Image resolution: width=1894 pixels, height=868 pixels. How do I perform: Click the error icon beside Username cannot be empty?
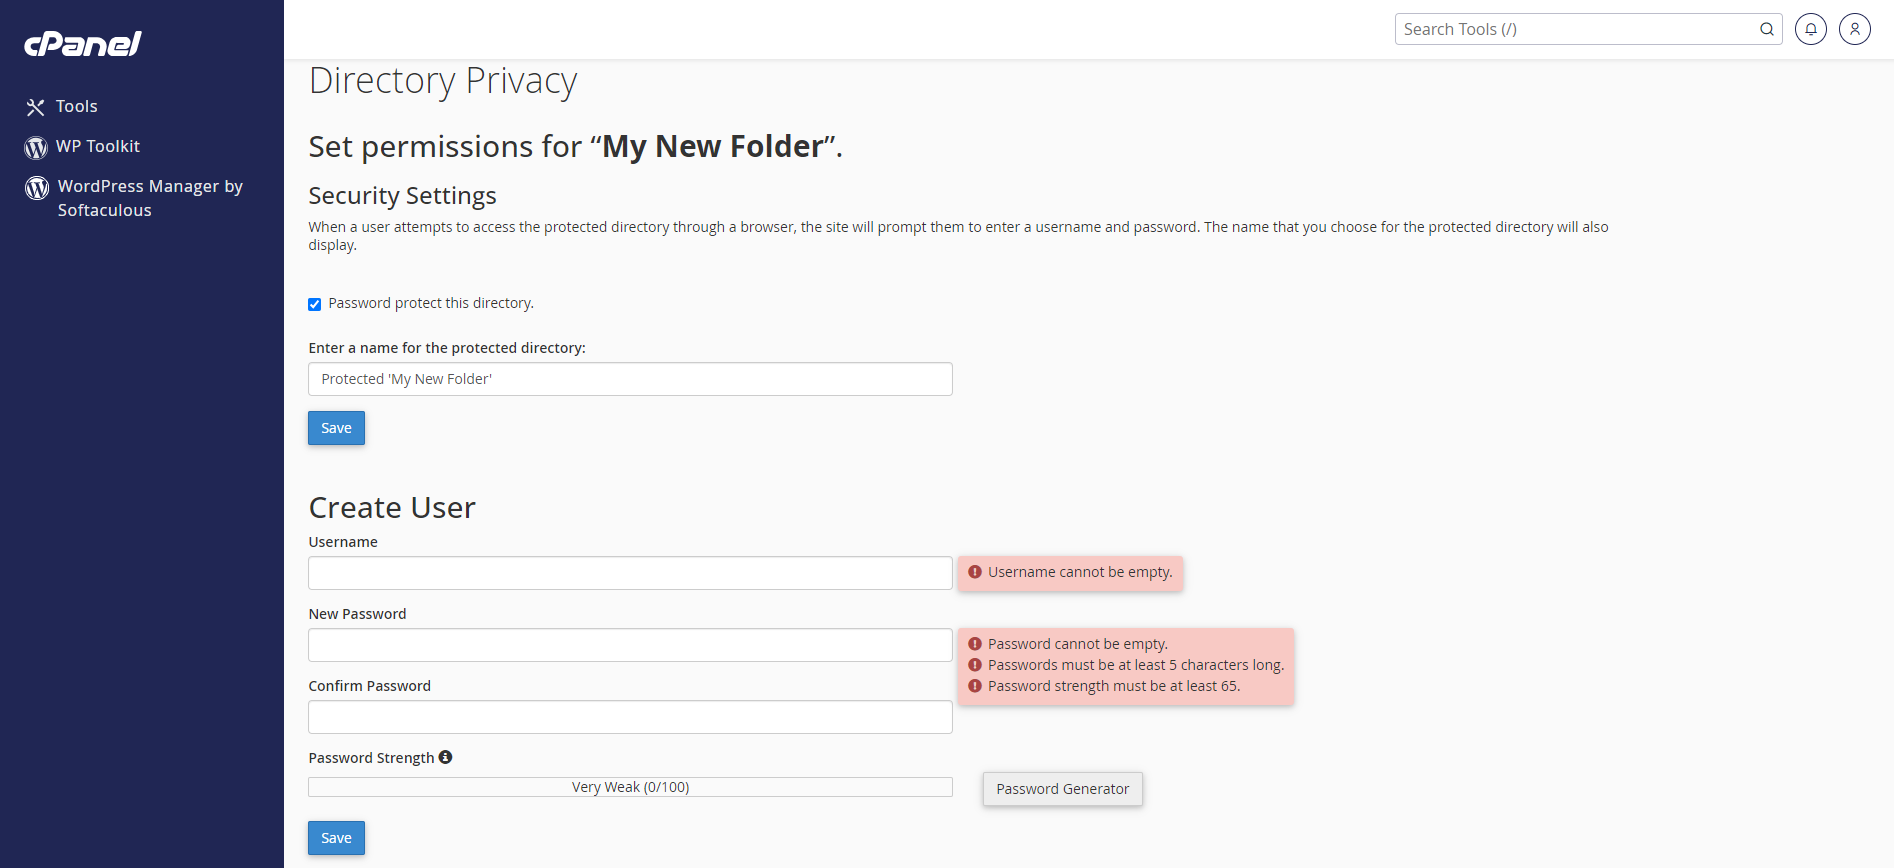975,572
